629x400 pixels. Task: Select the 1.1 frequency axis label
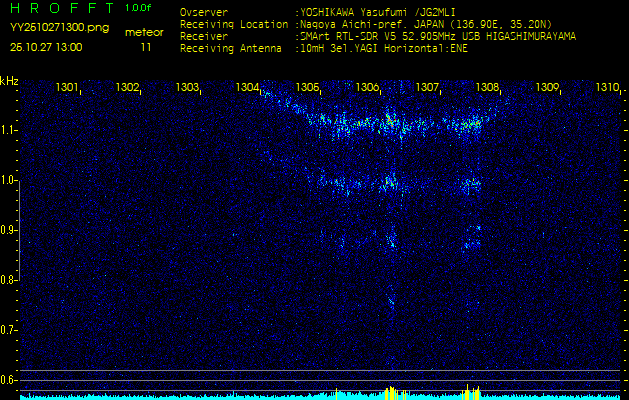[9, 130]
